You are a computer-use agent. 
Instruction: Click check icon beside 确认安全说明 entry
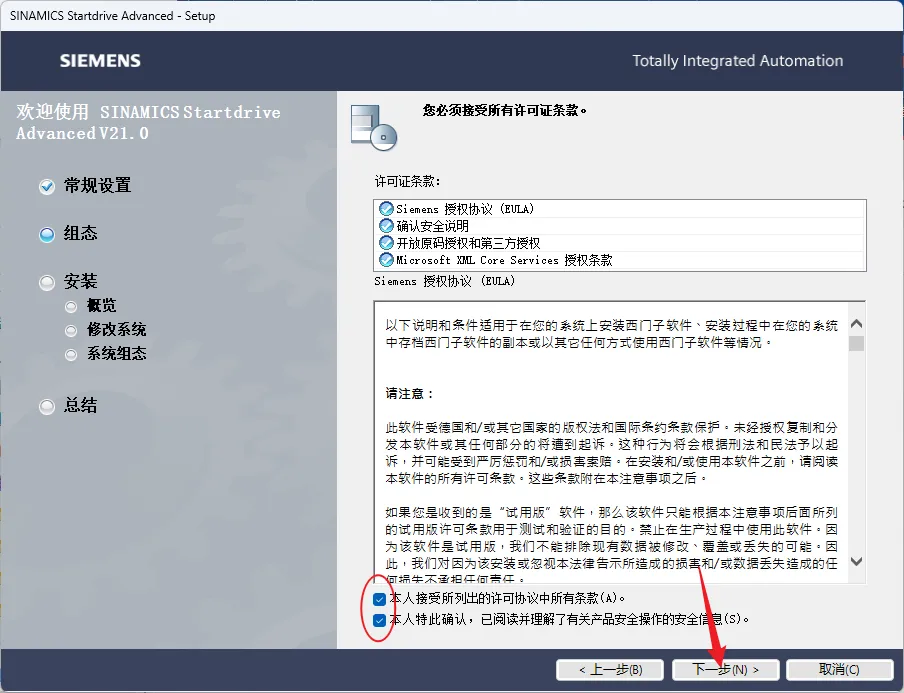386,226
